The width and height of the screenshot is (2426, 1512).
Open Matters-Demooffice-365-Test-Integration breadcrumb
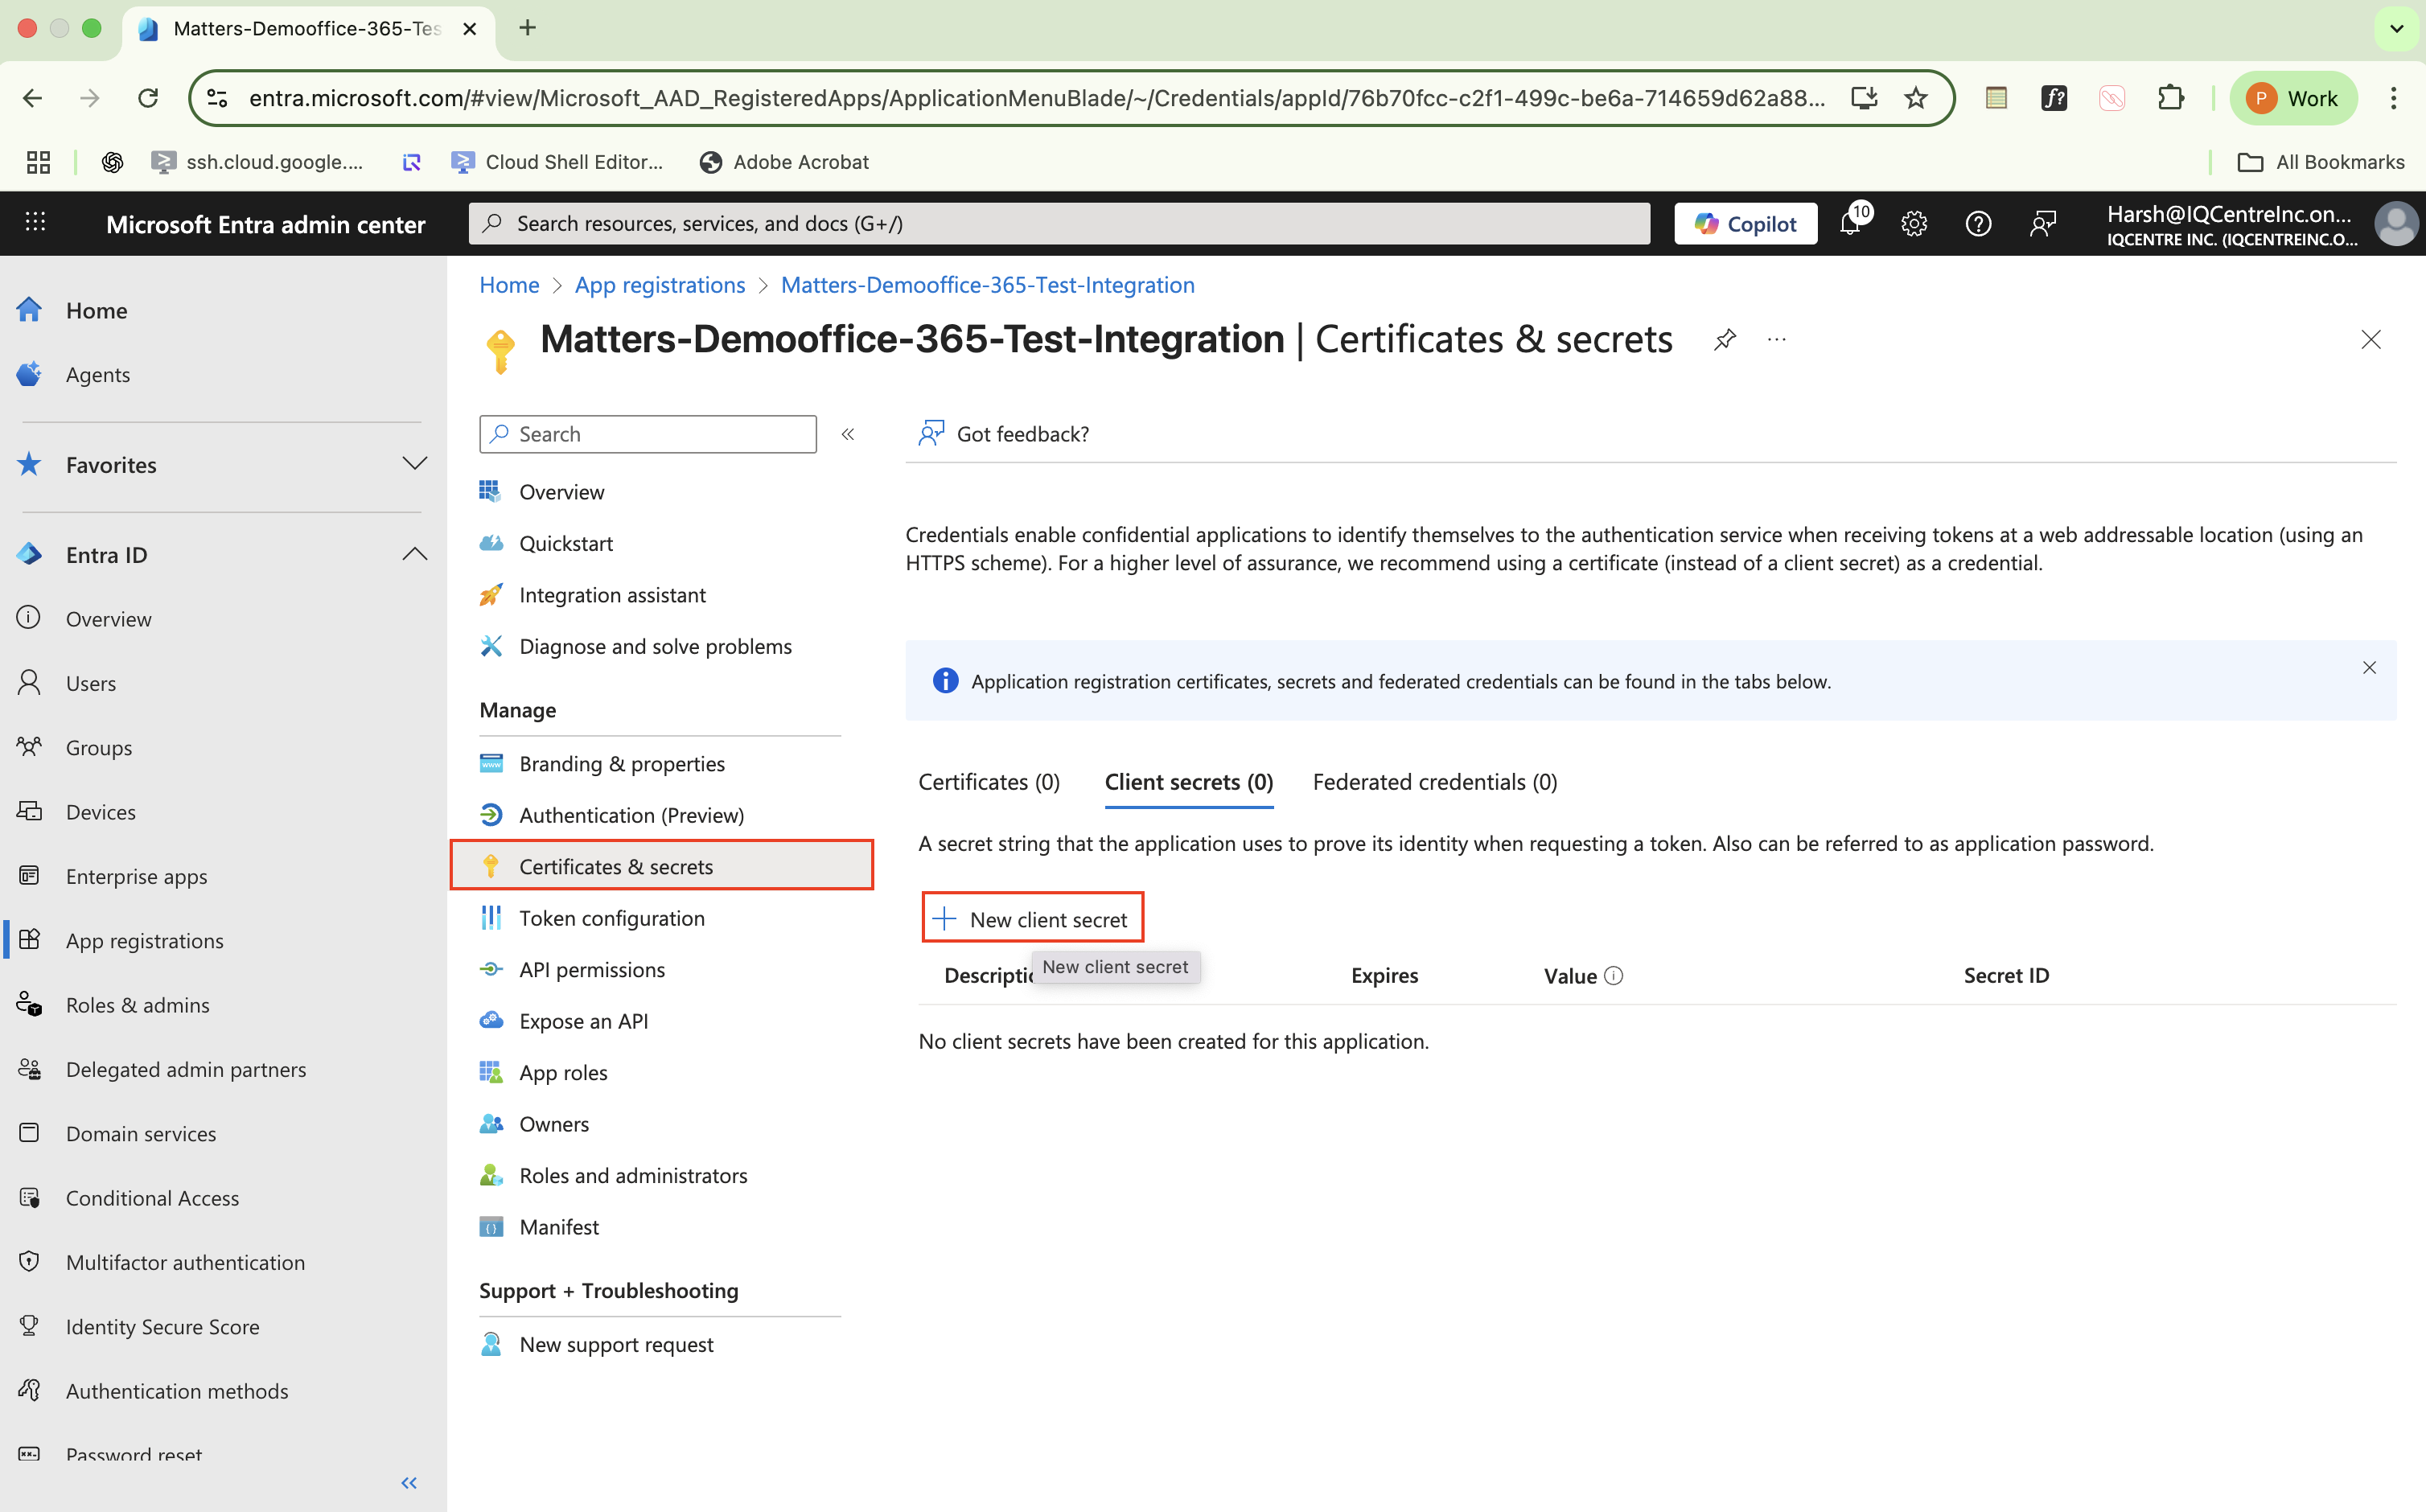click(x=988, y=285)
